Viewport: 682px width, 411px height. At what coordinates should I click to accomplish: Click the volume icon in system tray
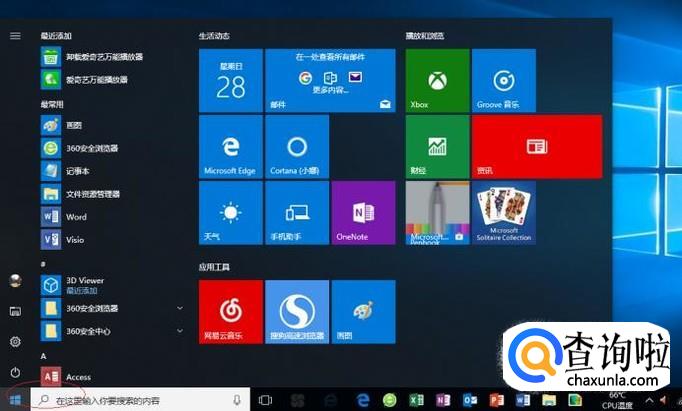663,400
